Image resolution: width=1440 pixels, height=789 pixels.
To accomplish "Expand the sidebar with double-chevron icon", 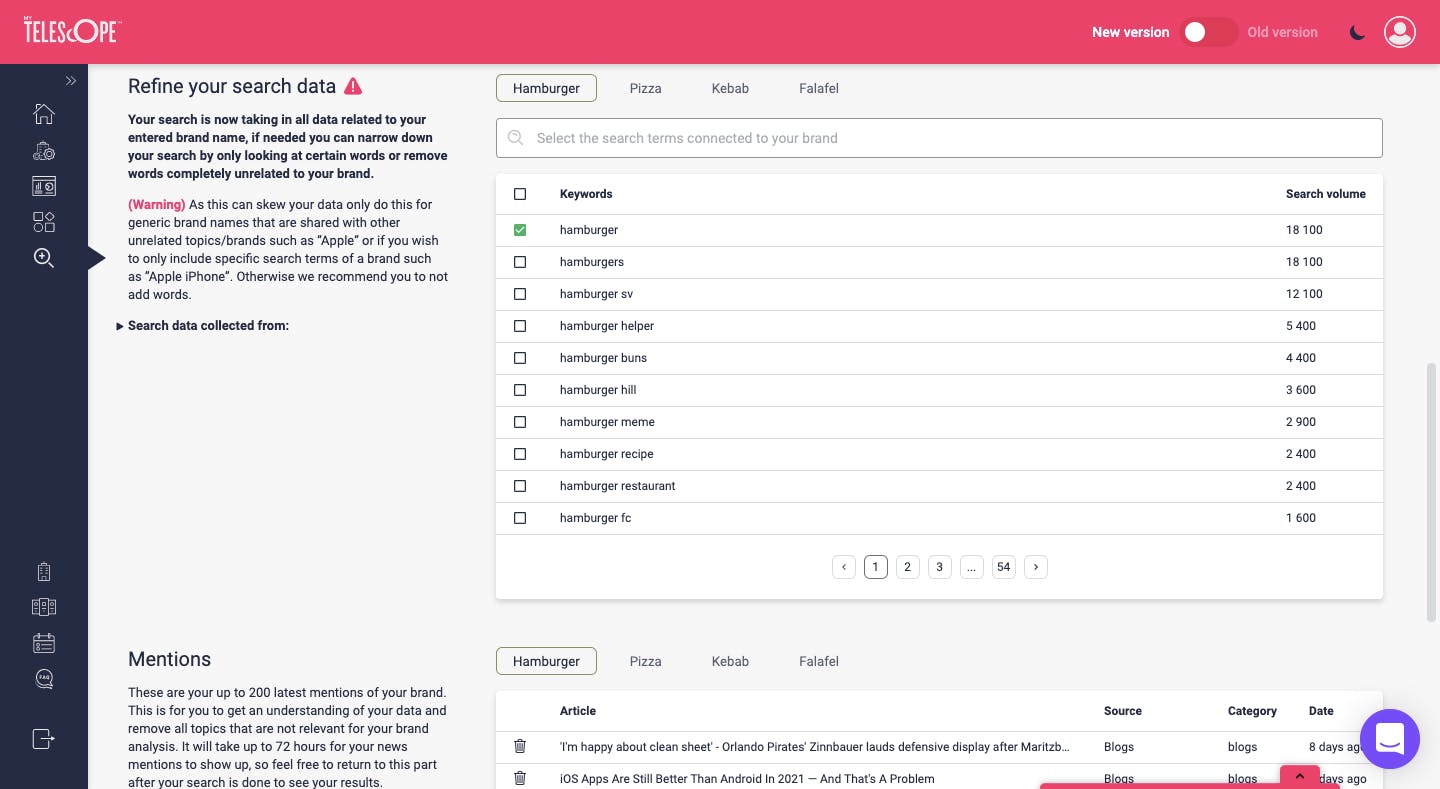I will point(71,81).
